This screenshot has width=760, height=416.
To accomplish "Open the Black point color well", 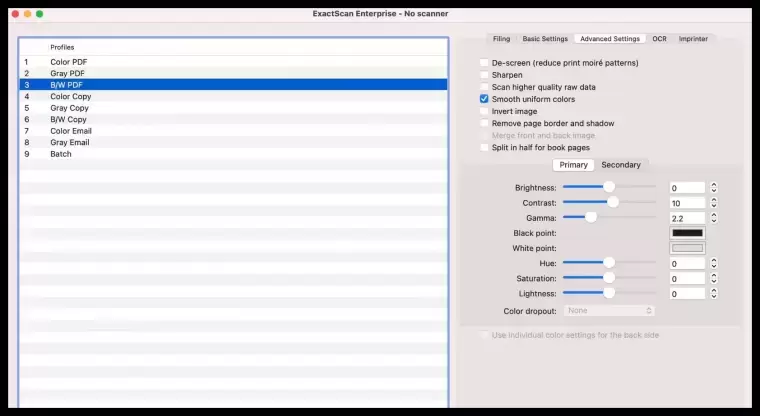I will click(x=687, y=233).
